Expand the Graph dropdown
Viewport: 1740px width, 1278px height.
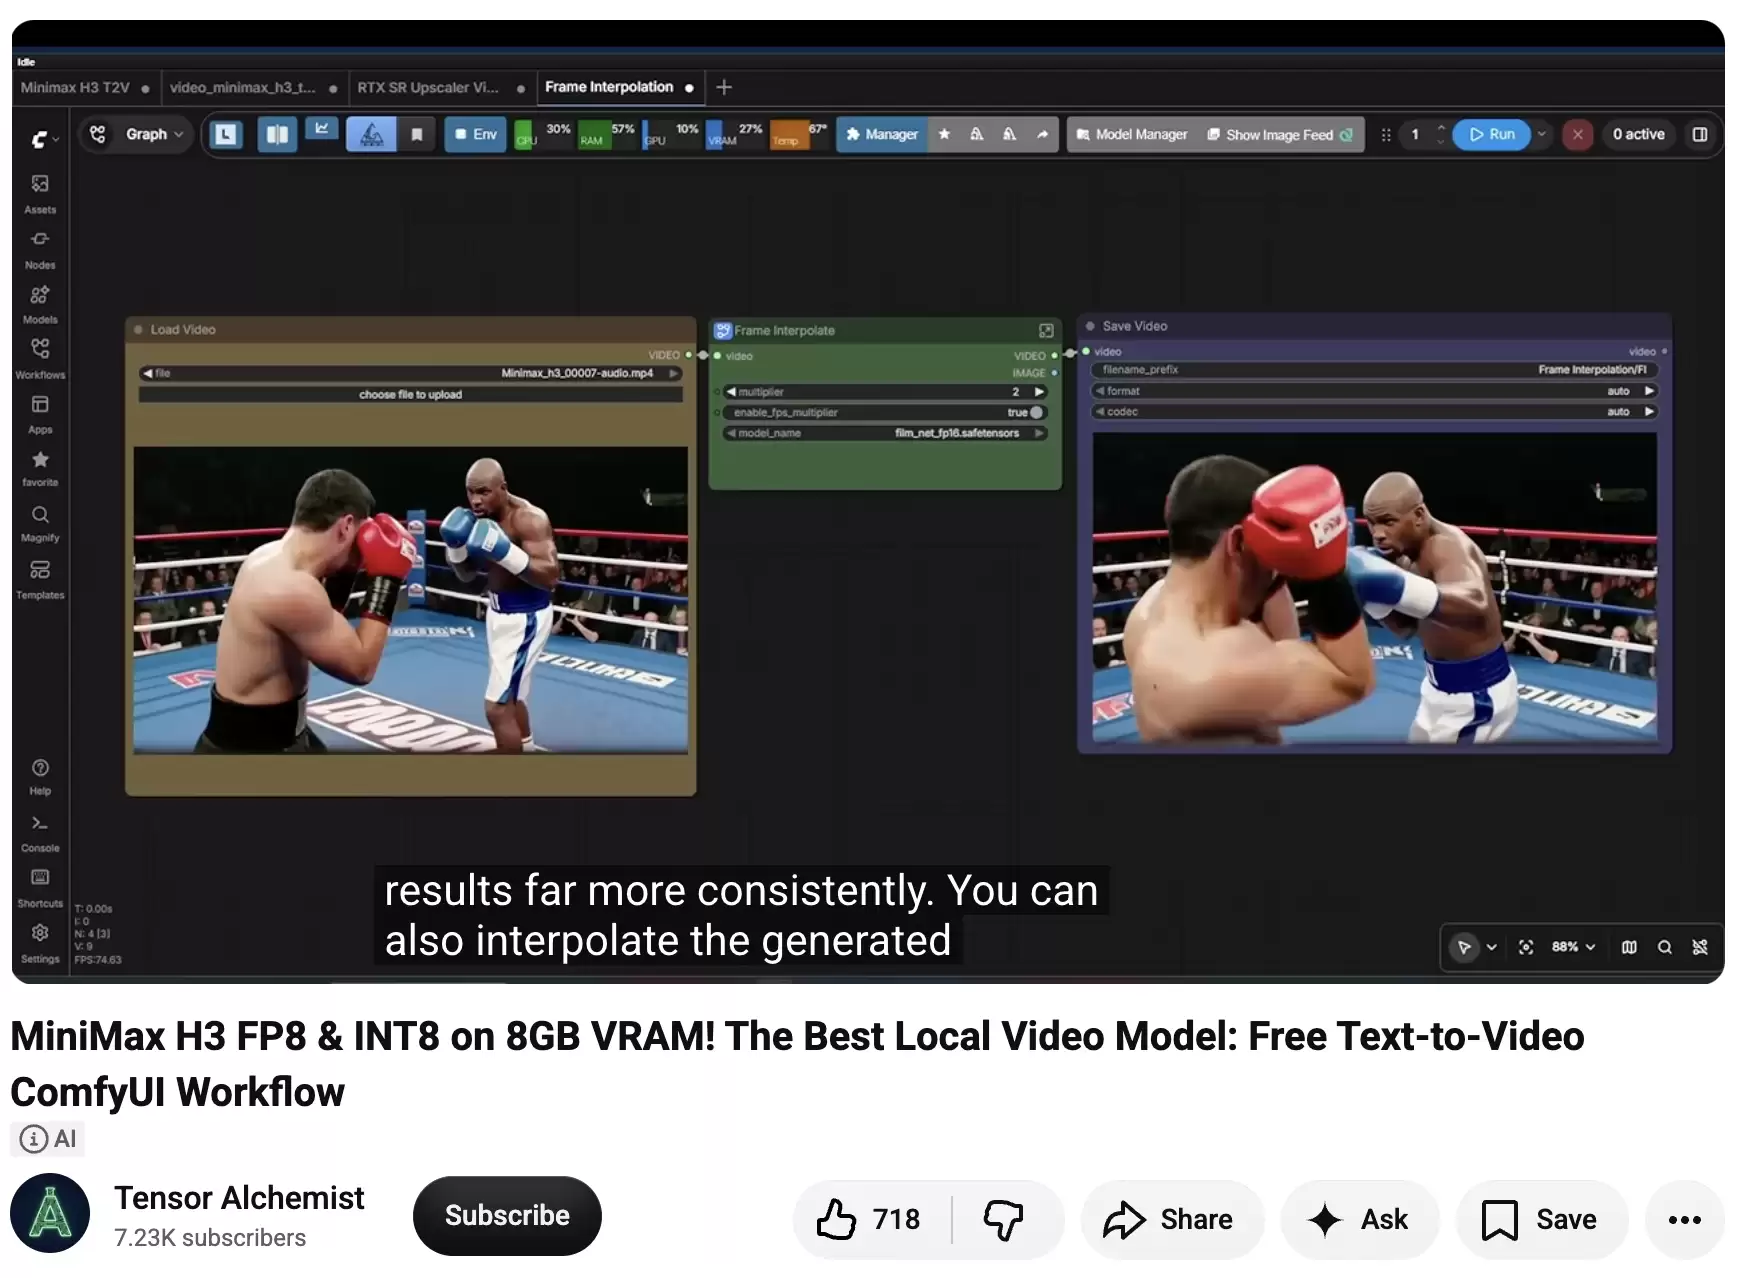137,134
